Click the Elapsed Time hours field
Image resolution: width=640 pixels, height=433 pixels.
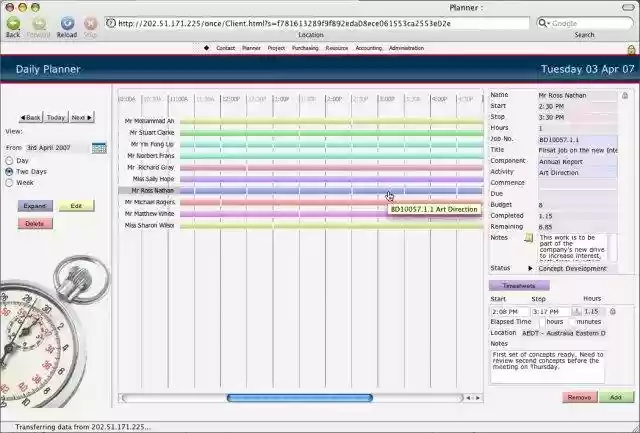click(x=542, y=322)
